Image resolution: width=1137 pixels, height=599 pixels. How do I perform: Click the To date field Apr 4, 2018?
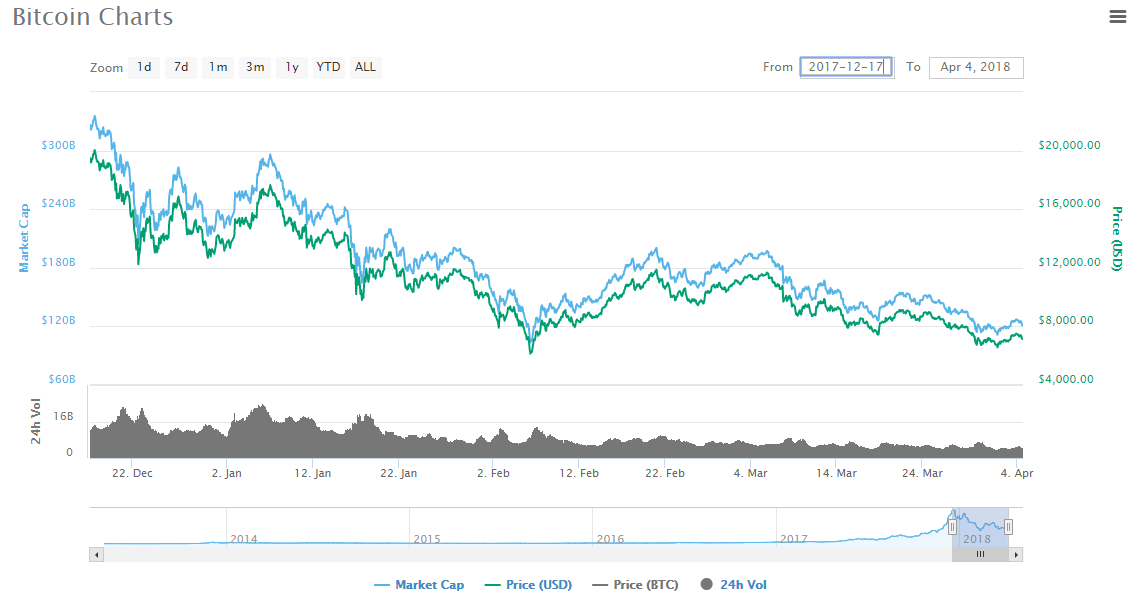click(x=976, y=67)
